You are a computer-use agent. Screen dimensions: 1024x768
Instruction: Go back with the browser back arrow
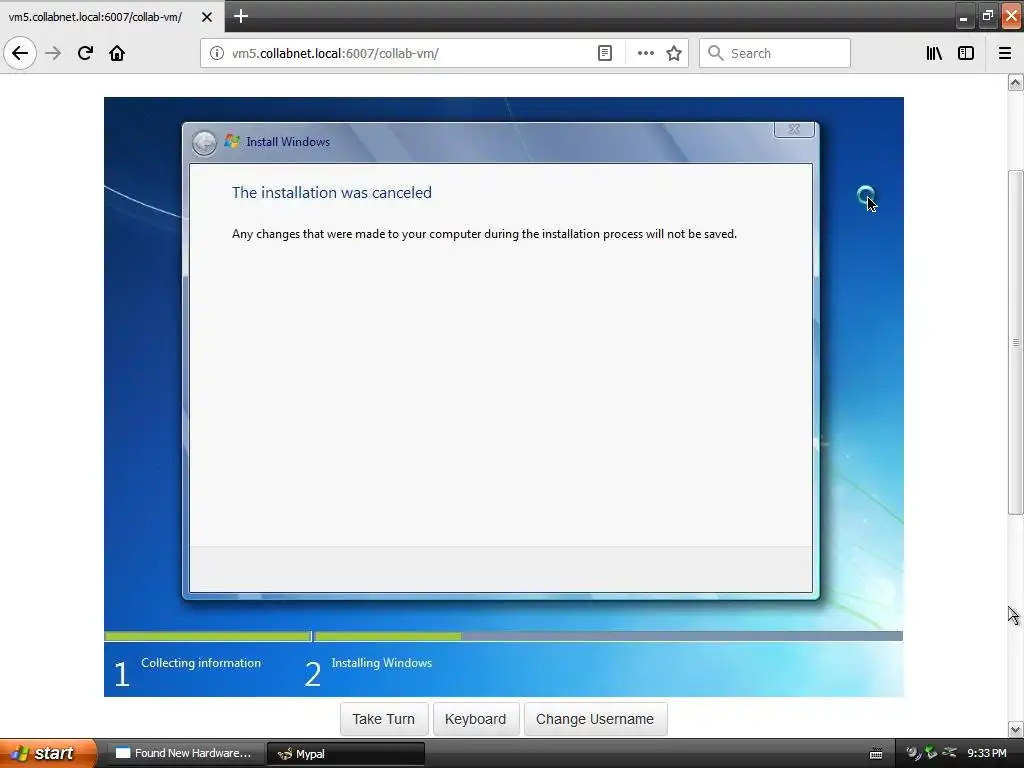[x=20, y=53]
